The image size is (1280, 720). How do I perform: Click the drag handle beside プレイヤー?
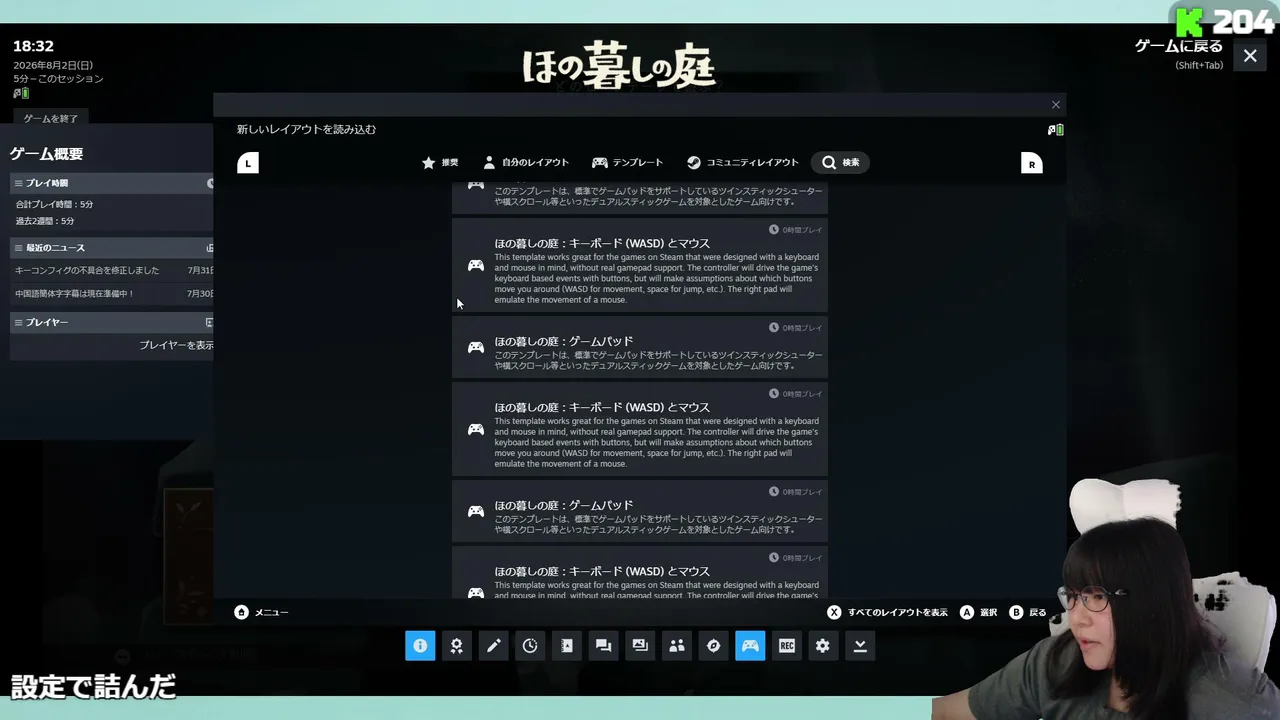coord(19,322)
